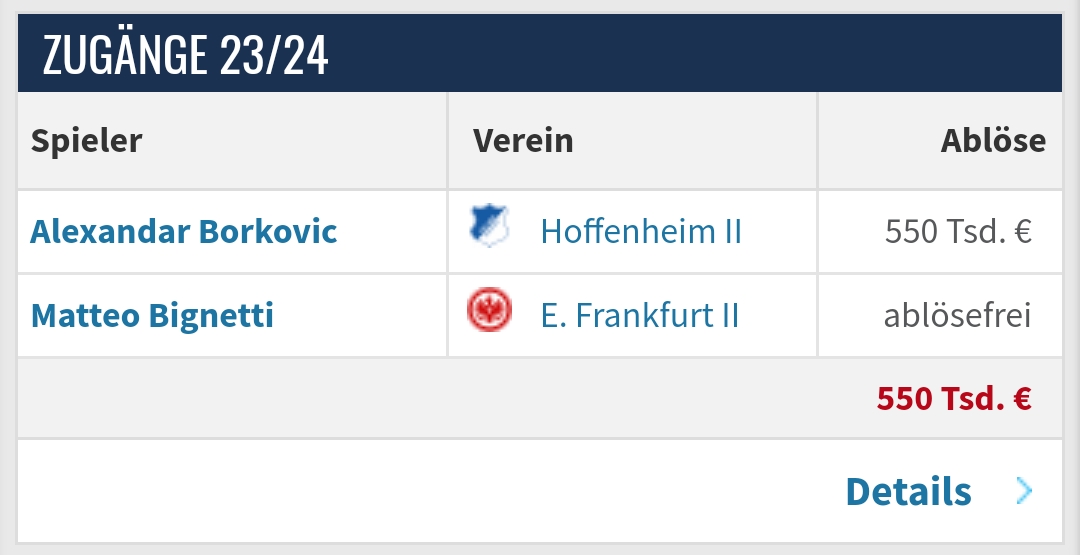Viewport: 1080px width, 555px height.
Task: Click Borkovic's 550 Tsd. € fee cell
Action: pos(958,231)
